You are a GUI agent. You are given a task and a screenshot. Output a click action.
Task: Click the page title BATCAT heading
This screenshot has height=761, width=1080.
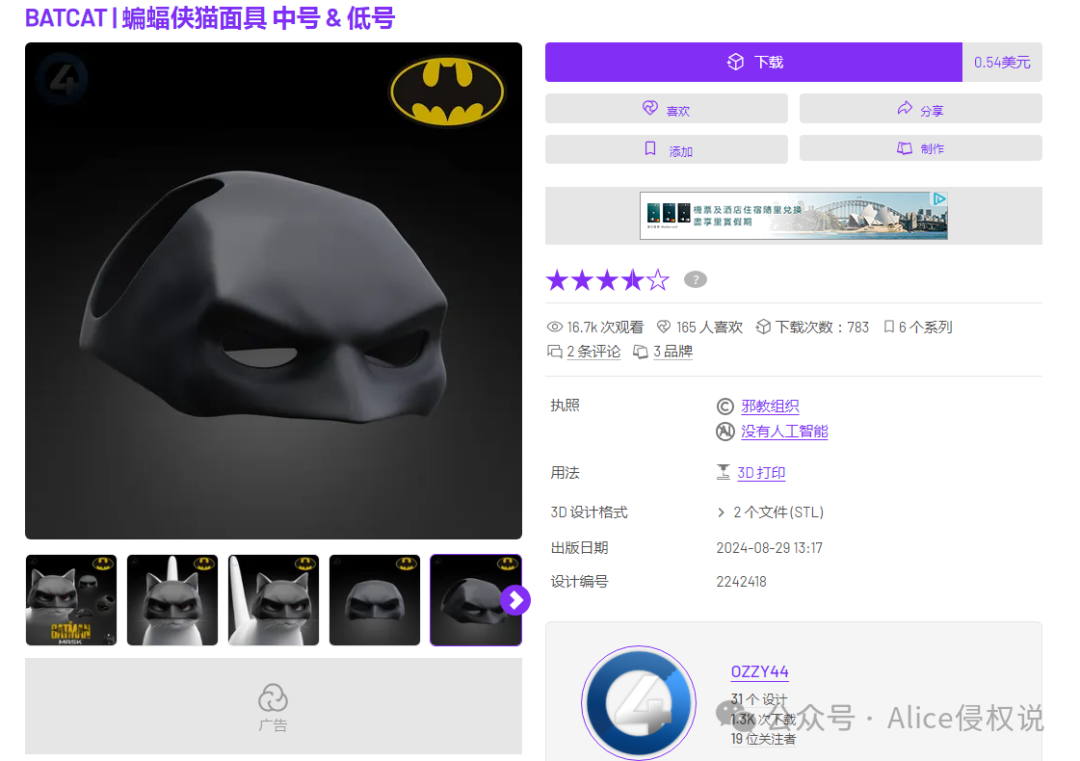(210, 18)
